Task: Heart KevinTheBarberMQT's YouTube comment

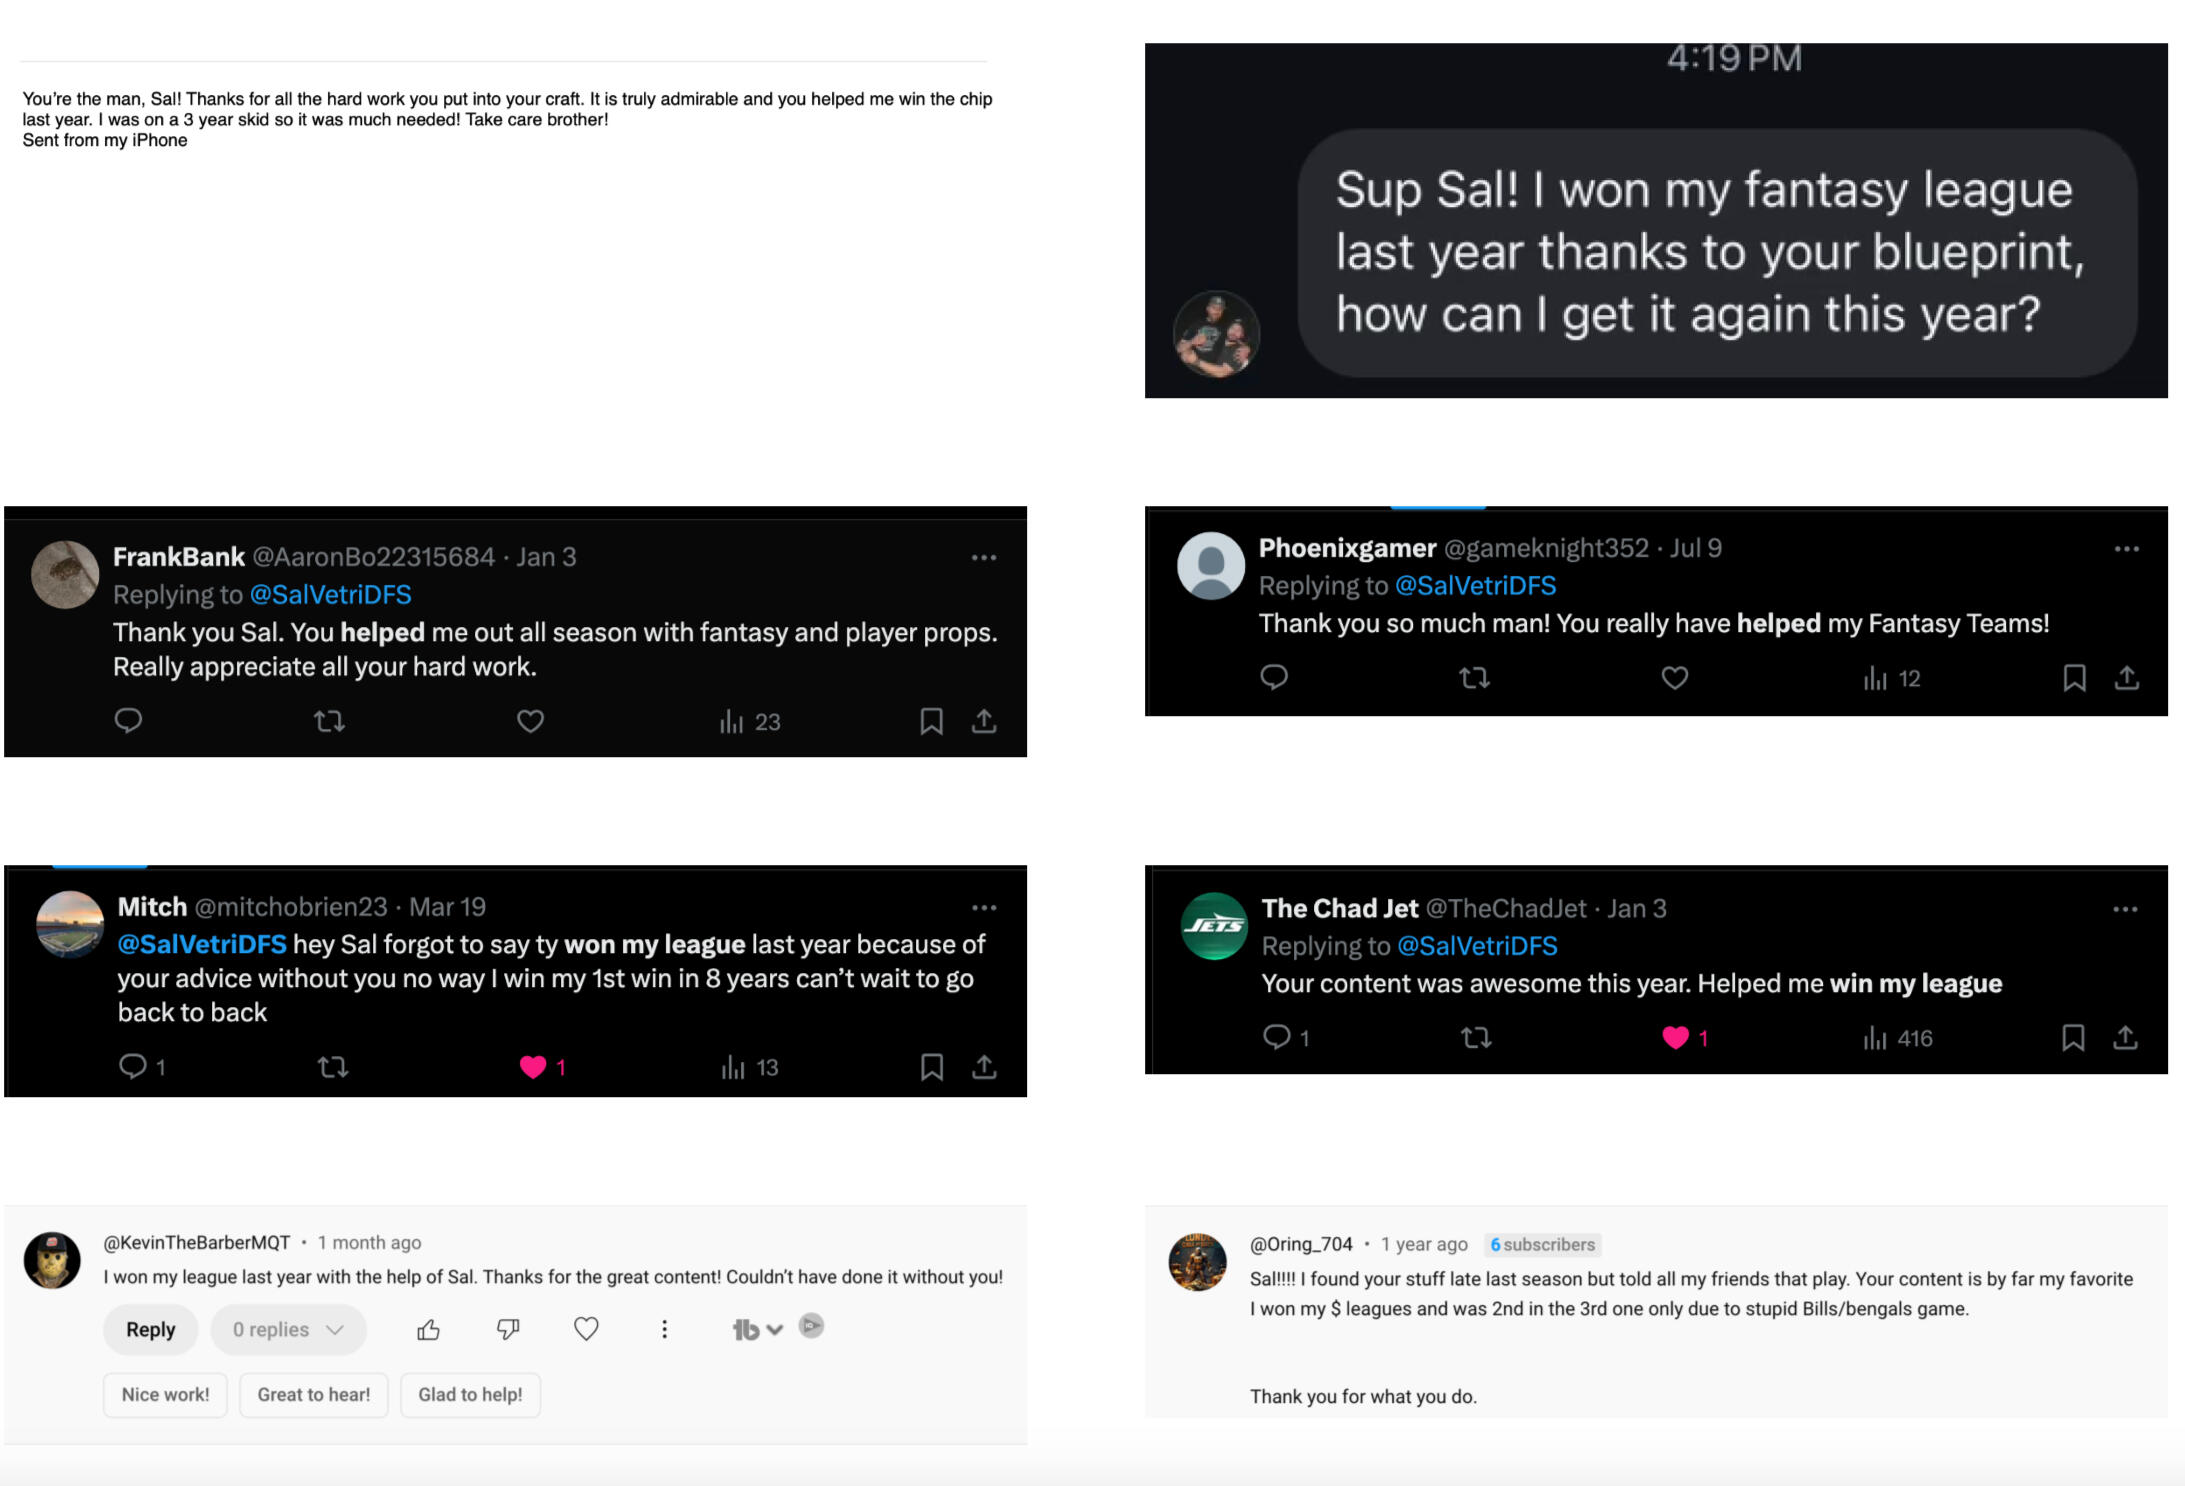Action: coord(586,1329)
